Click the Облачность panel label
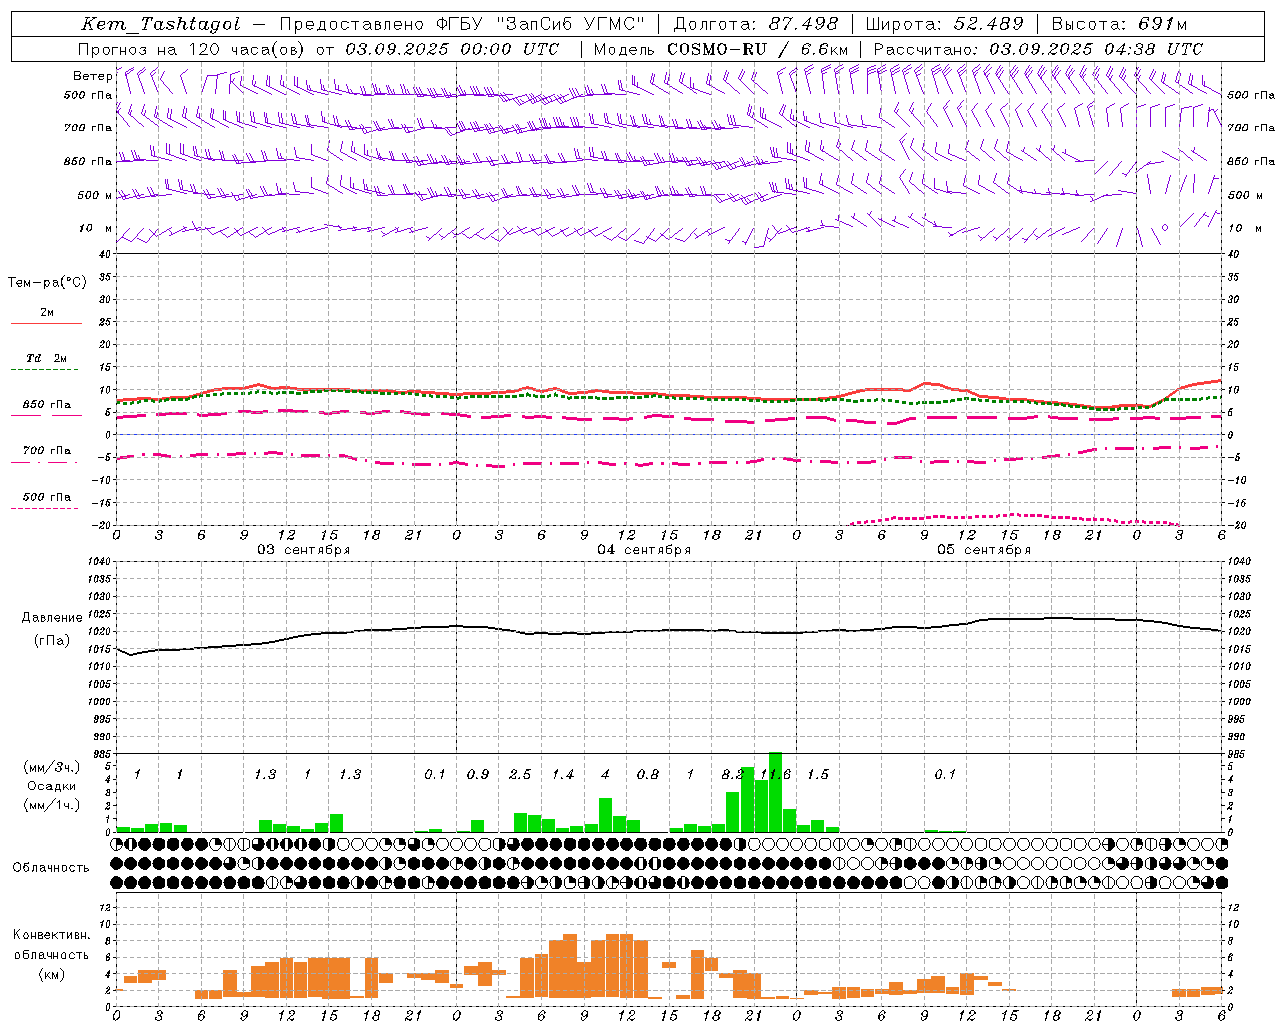1280x1024 pixels. pyautogui.click(x=51, y=868)
